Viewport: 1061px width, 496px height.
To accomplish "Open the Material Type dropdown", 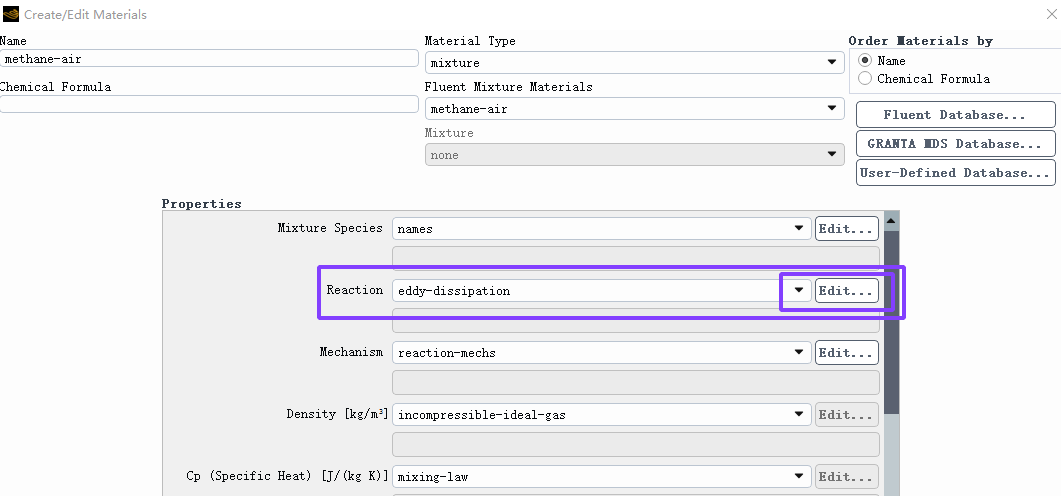I will (635, 63).
